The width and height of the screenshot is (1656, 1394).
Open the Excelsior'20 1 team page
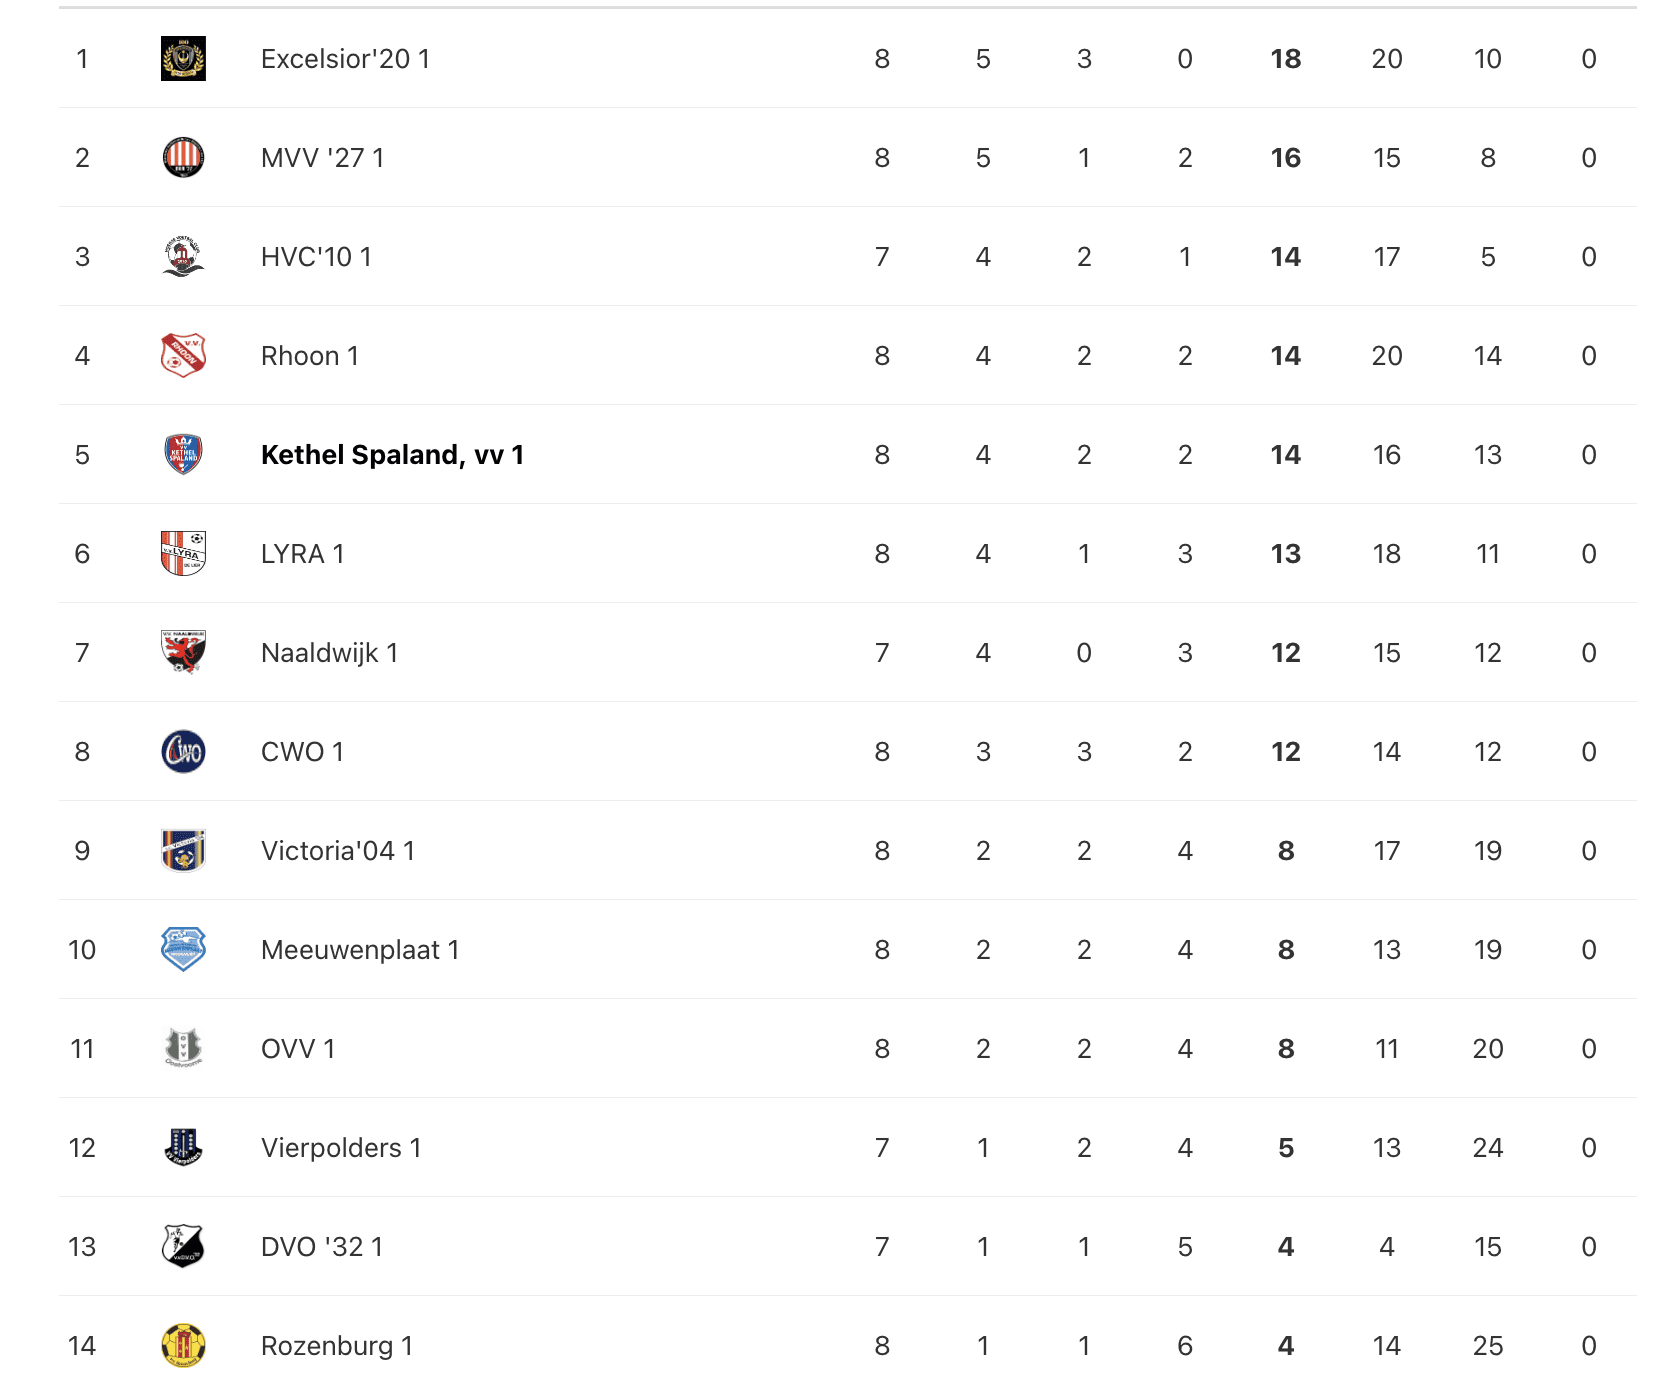(x=345, y=59)
